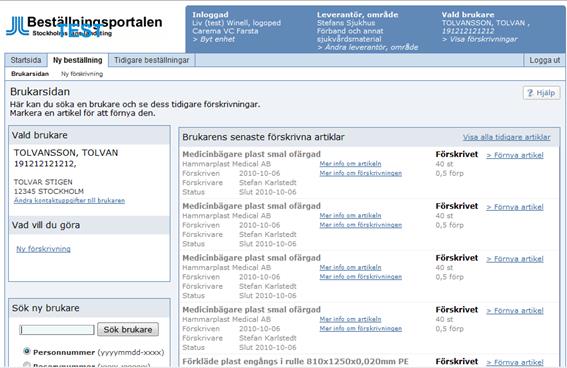Click 'Liv (test) Winell, logoped' in header

[236, 23]
